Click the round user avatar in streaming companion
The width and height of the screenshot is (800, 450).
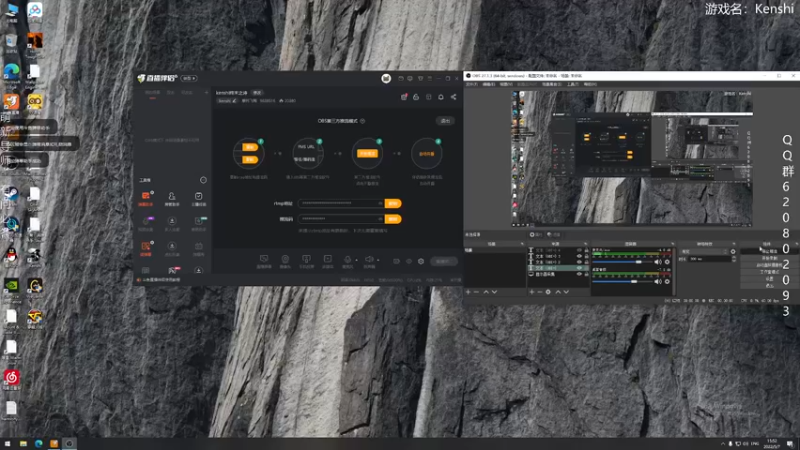pos(386,78)
